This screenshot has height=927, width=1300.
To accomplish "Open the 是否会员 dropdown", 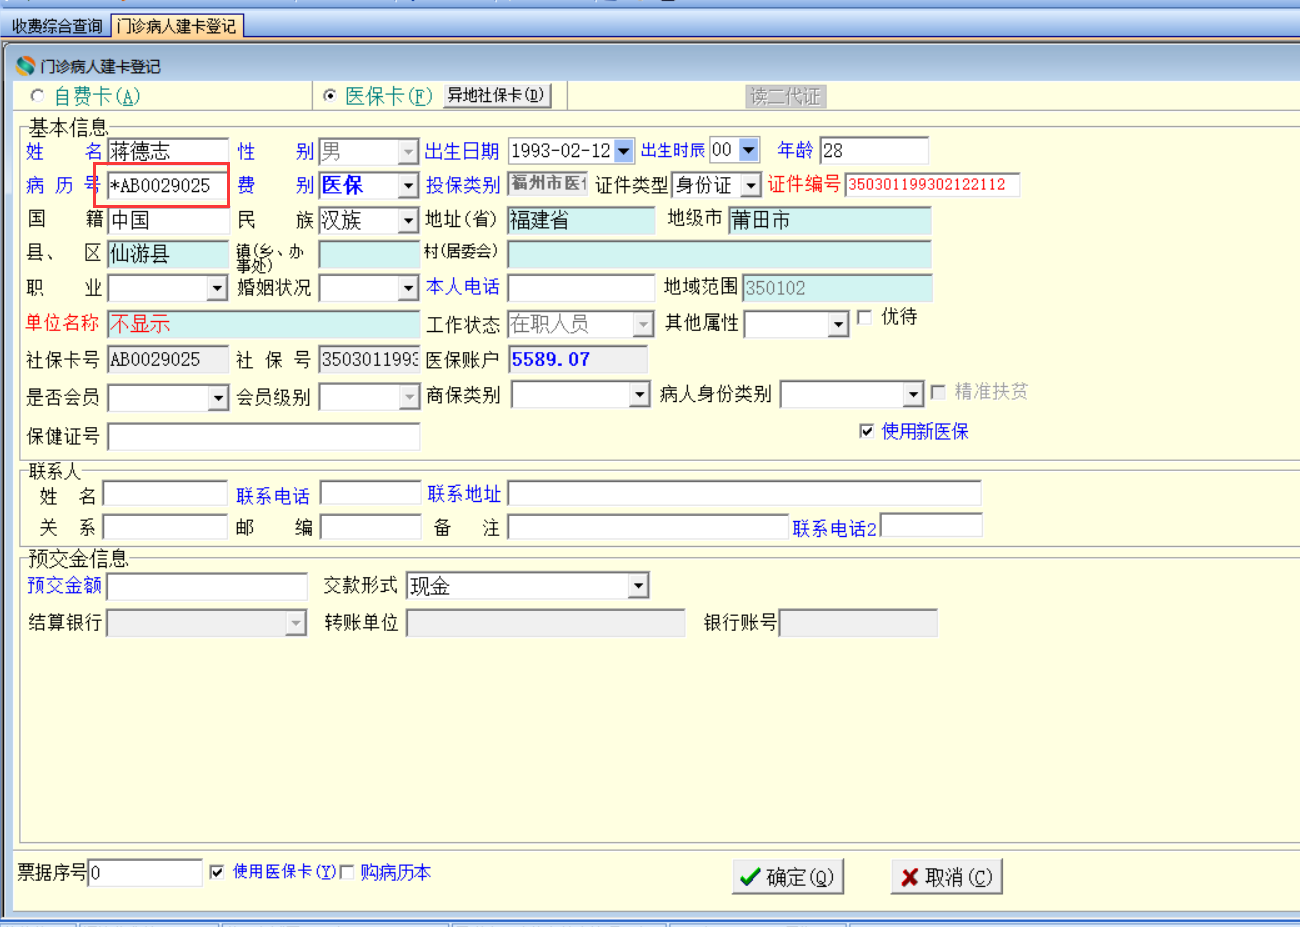I will pyautogui.click(x=218, y=398).
